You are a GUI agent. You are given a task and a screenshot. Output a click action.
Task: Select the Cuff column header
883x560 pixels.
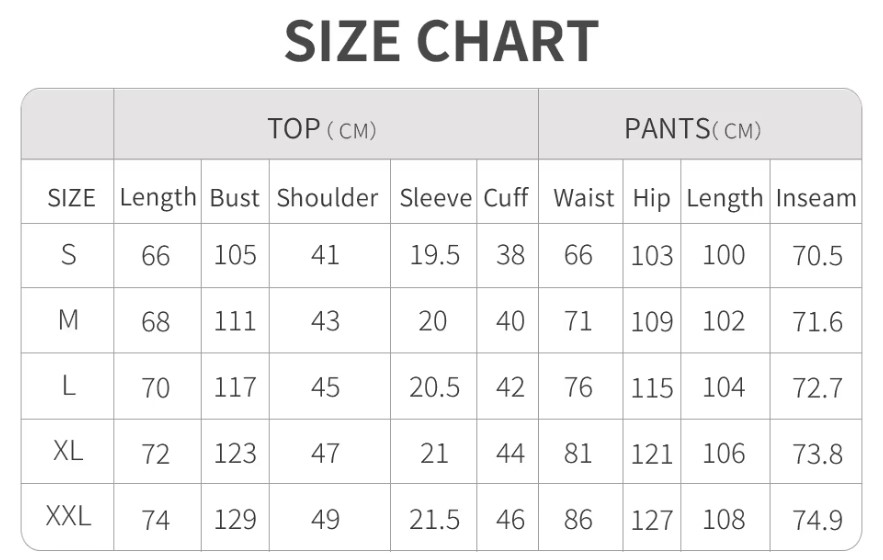click(506, 198)
